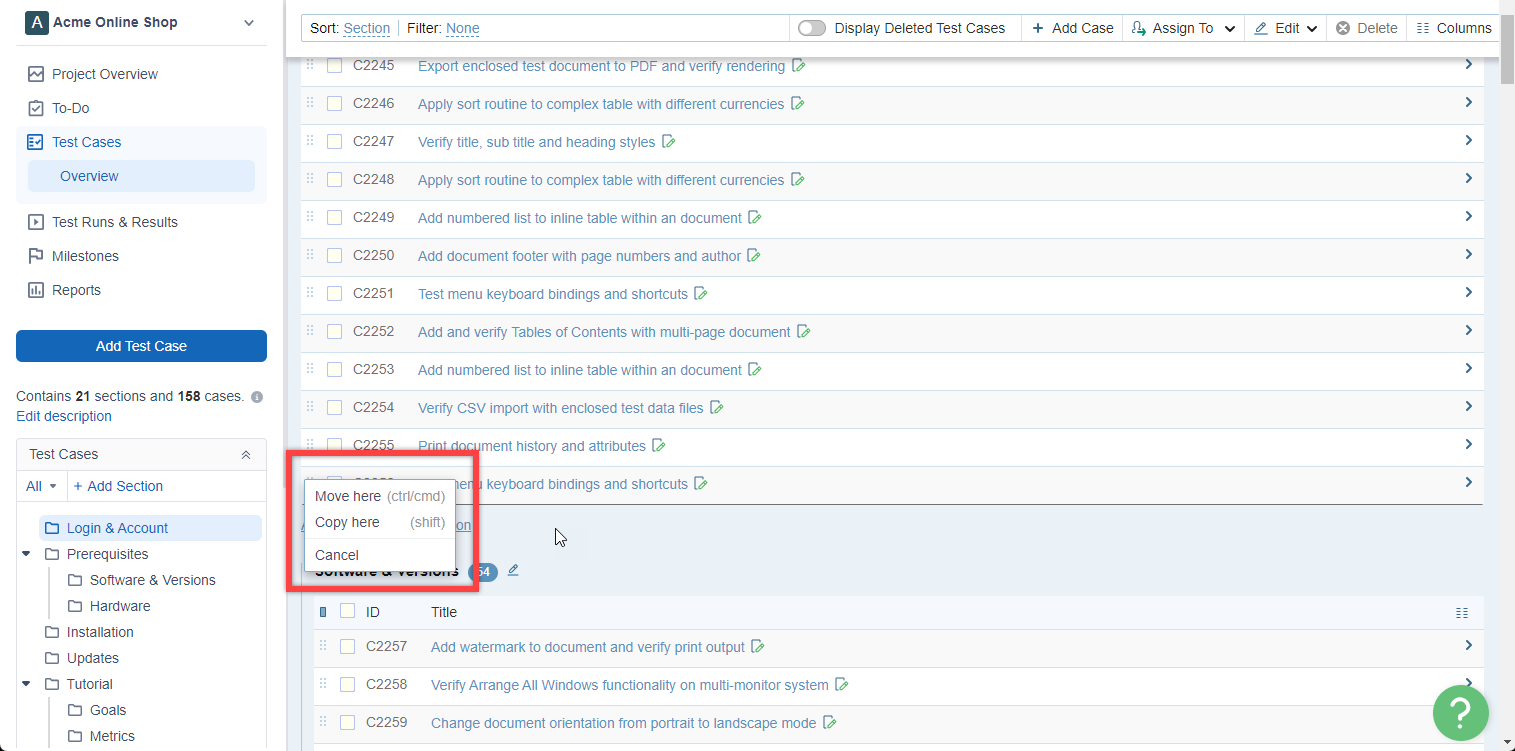Collapse the Tutorial tree folder
The image size is (1515, 751).
[x=26, y=684]
